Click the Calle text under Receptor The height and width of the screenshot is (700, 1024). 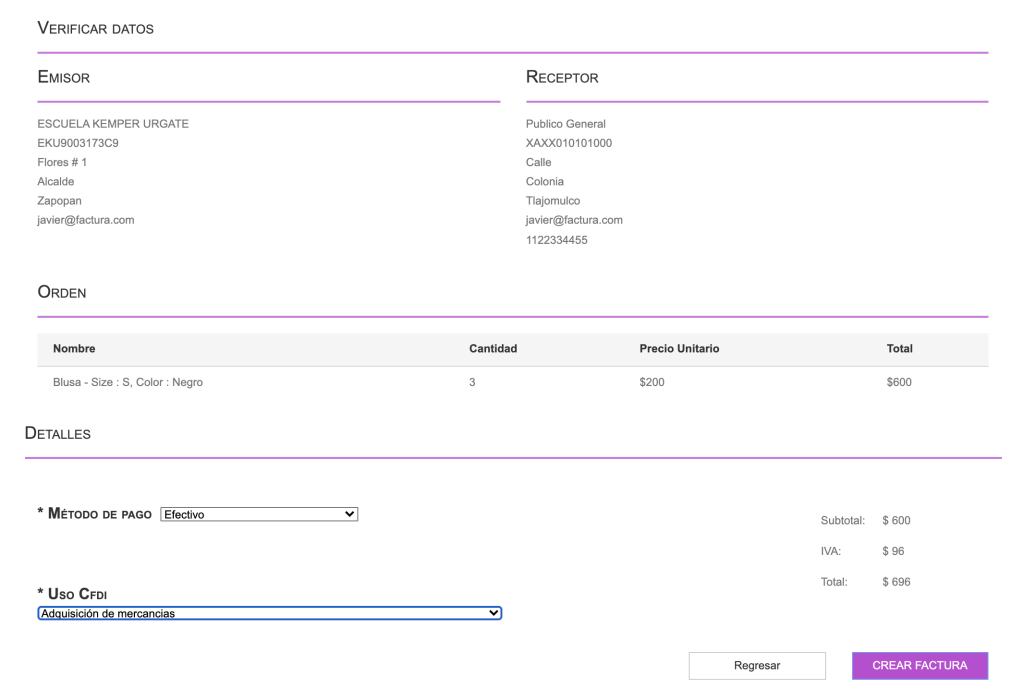(539, 162)
